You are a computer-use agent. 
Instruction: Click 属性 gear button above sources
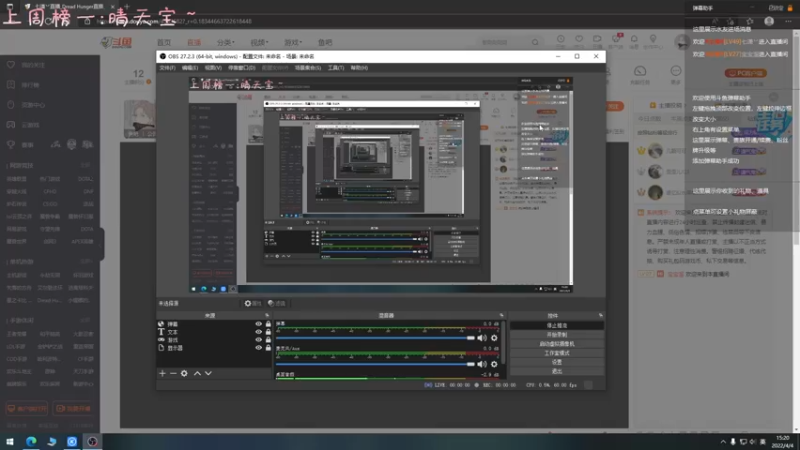[253, 303]
